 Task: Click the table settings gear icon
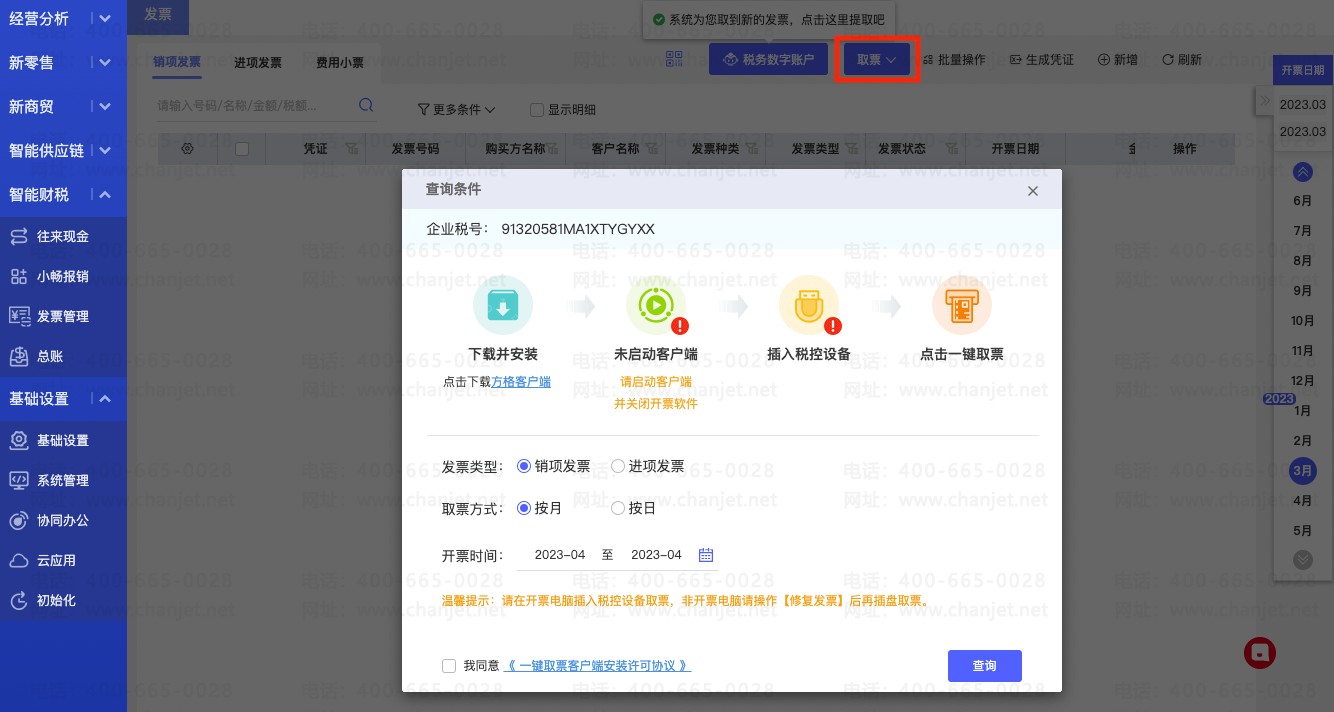187,148
